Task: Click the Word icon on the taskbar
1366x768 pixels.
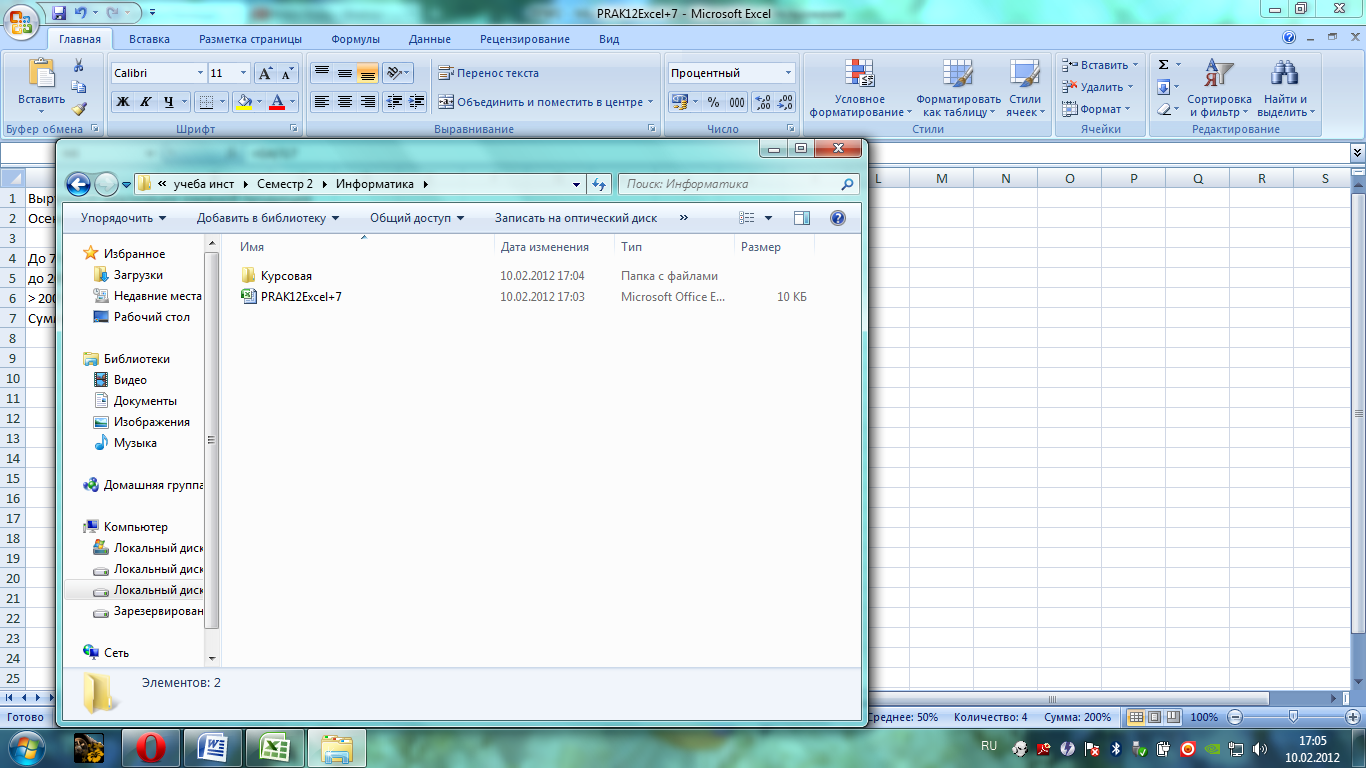Action: pyautogui.click(x=213, y=748)
